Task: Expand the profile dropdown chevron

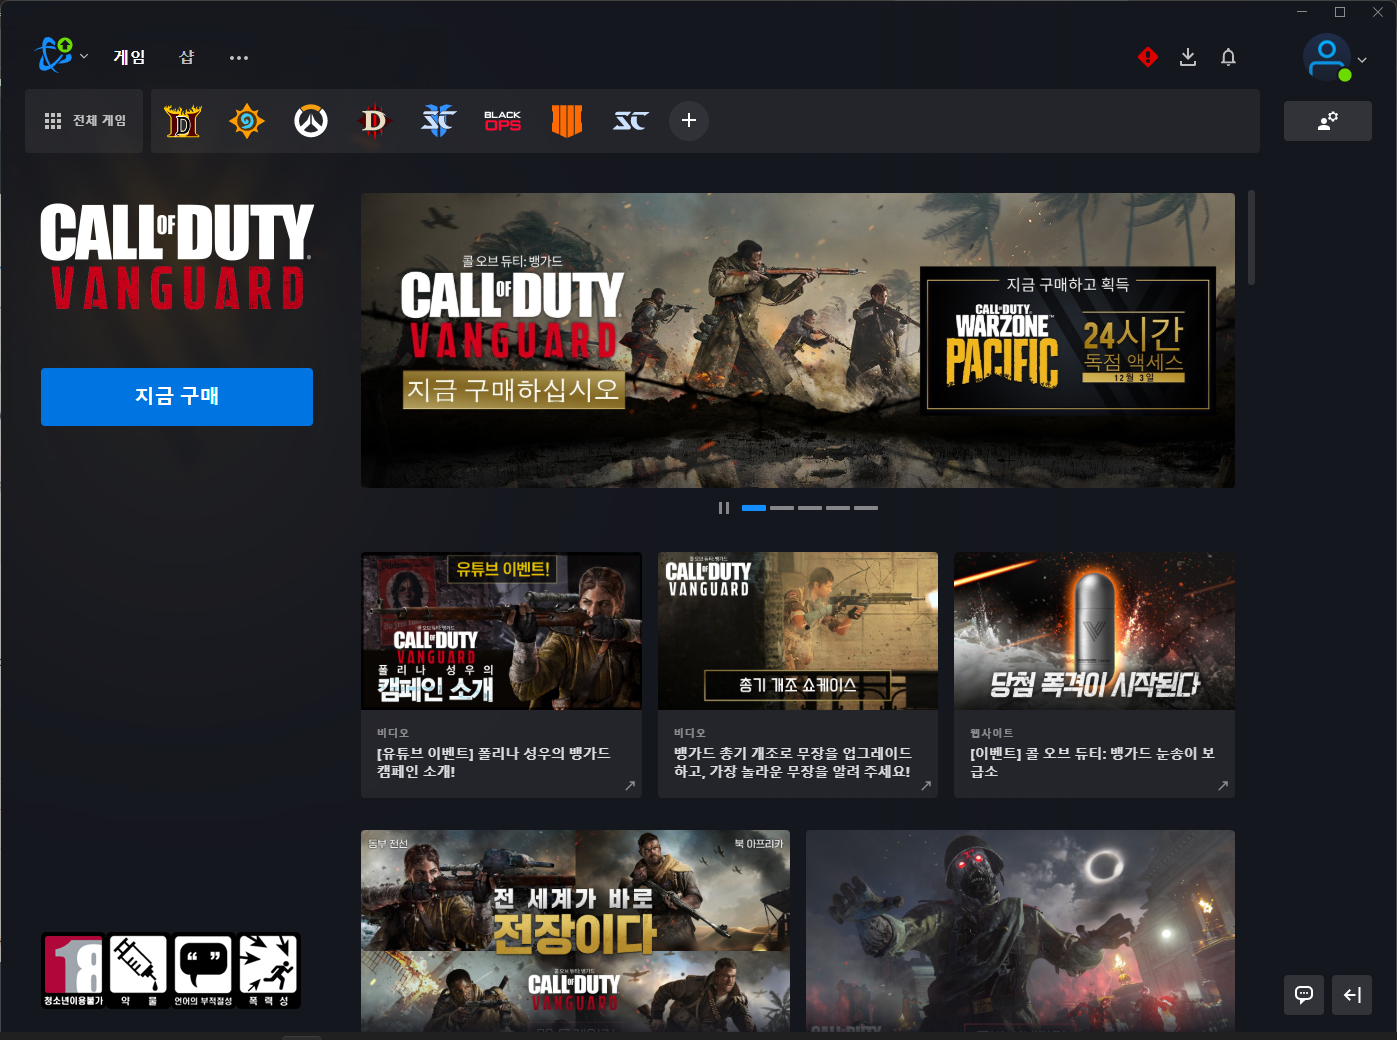Action: pos(1362,59)
